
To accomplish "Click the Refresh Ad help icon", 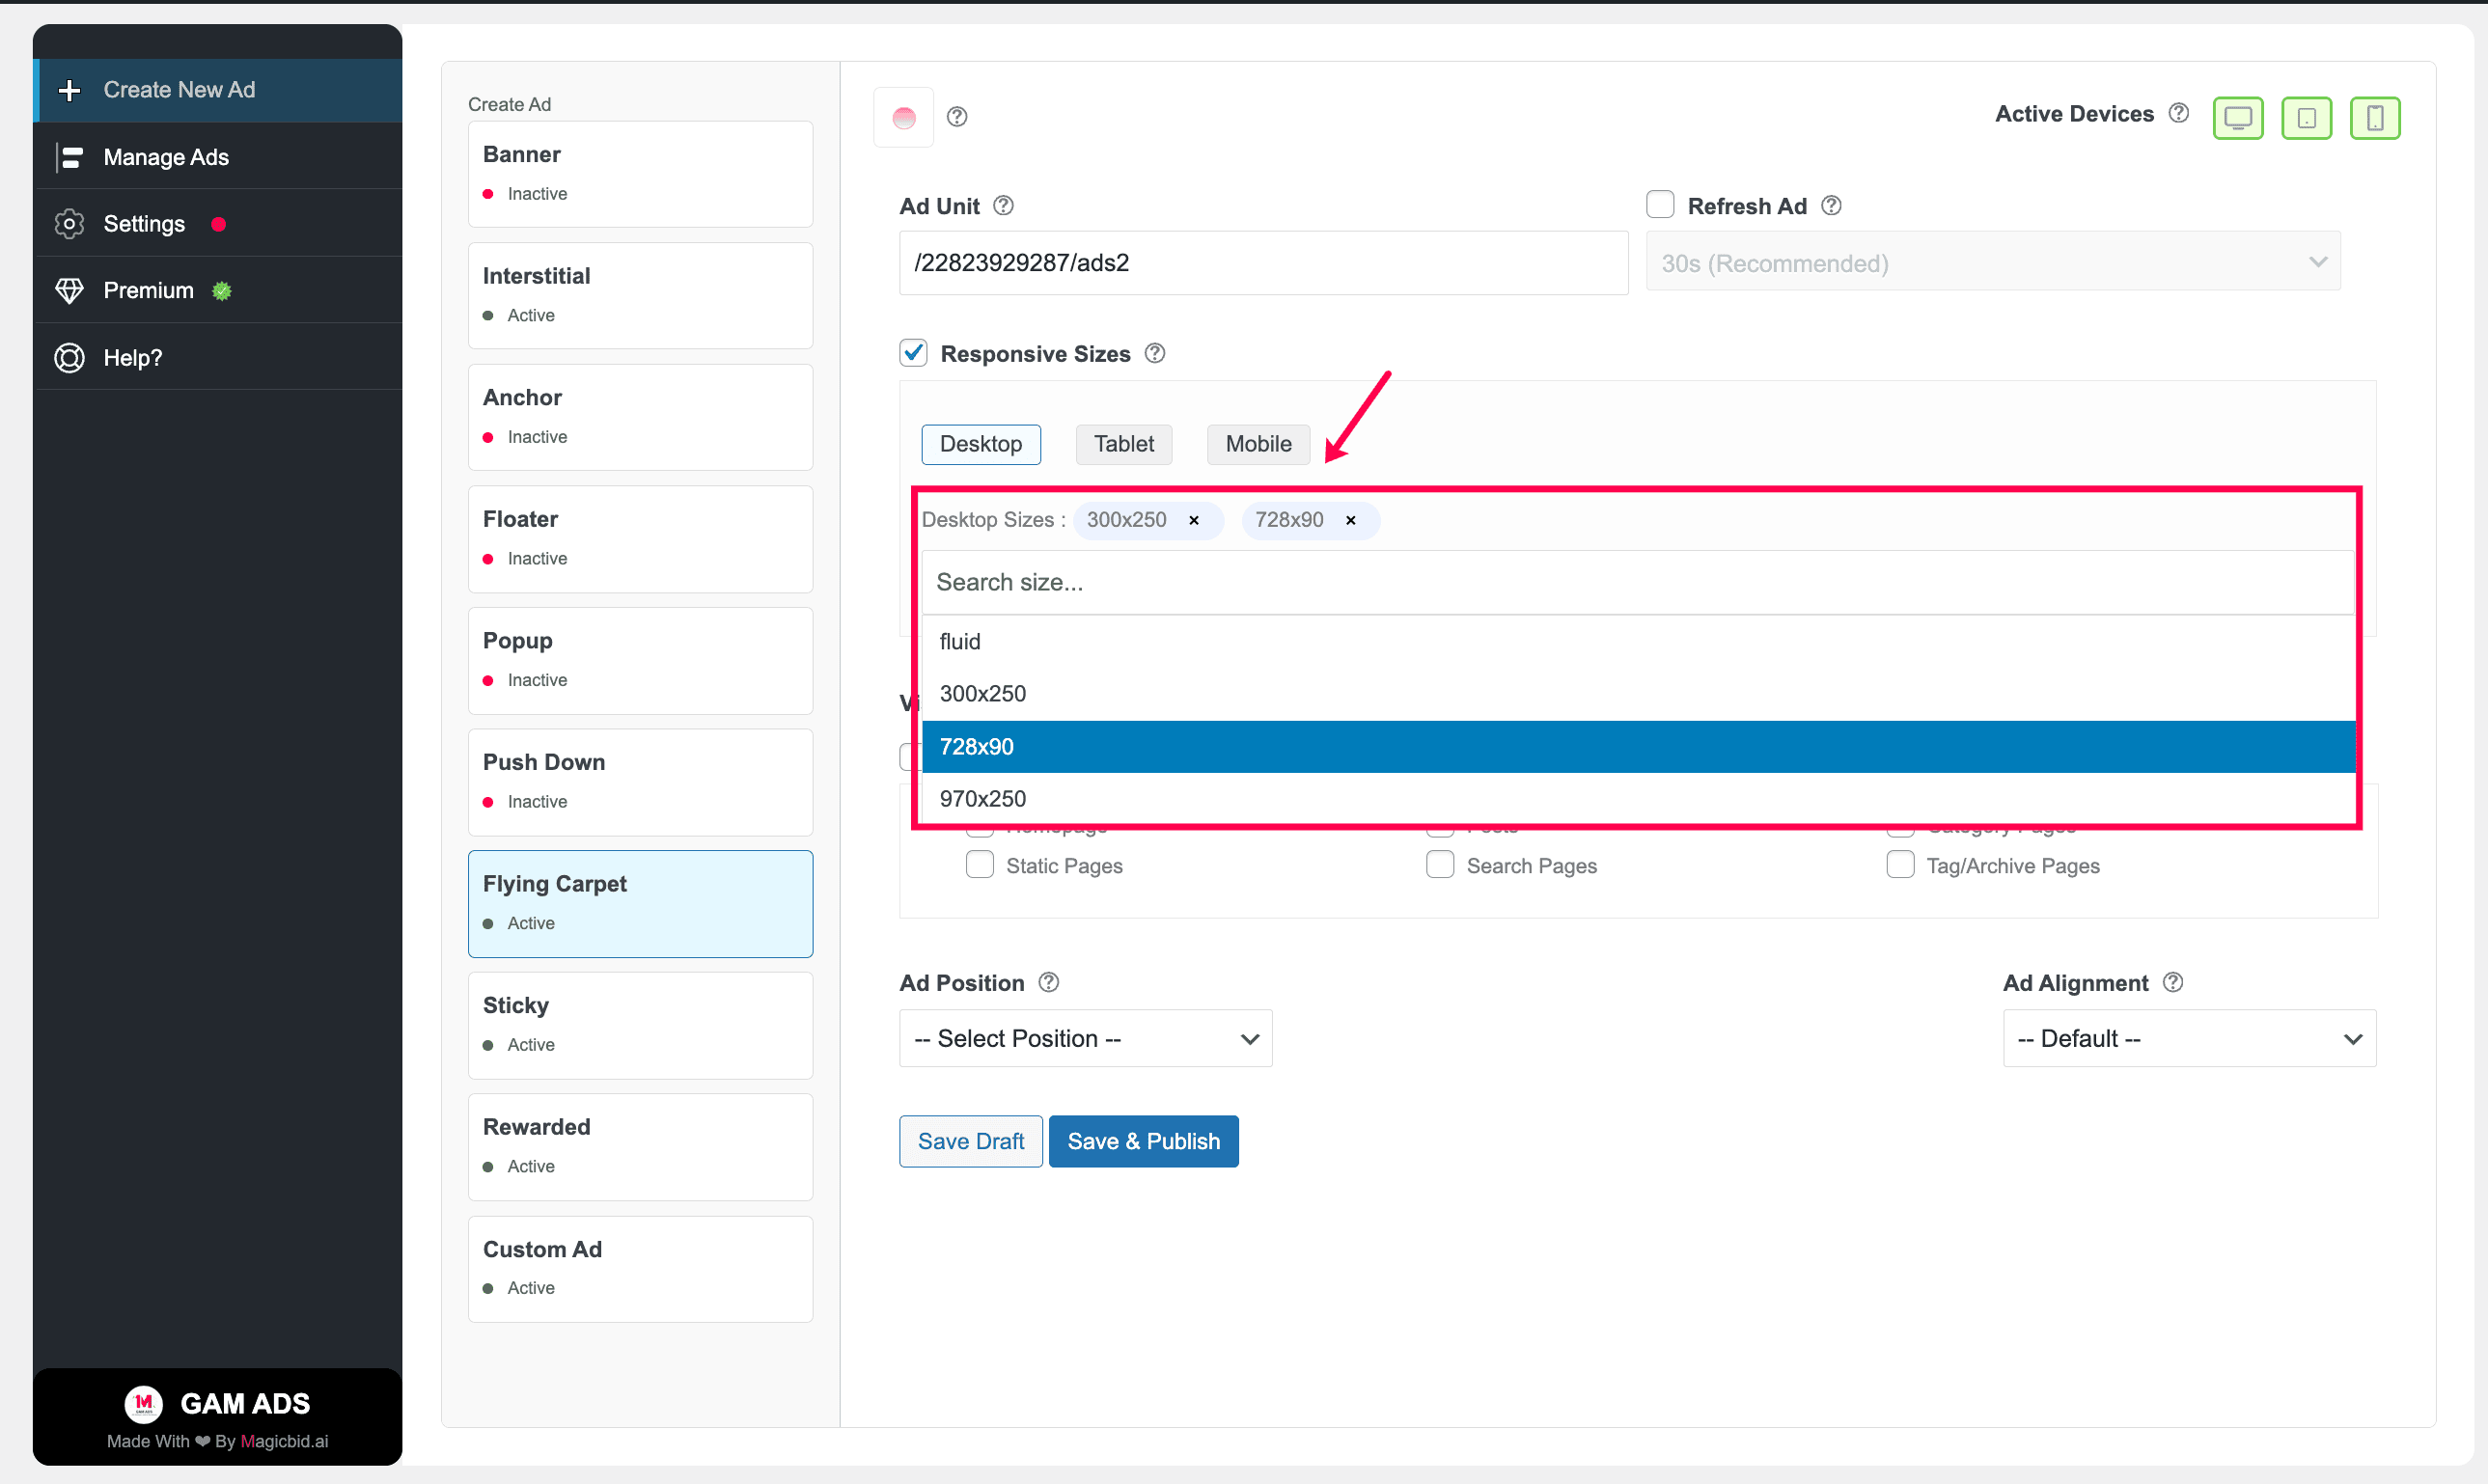I will [1831, 206].
